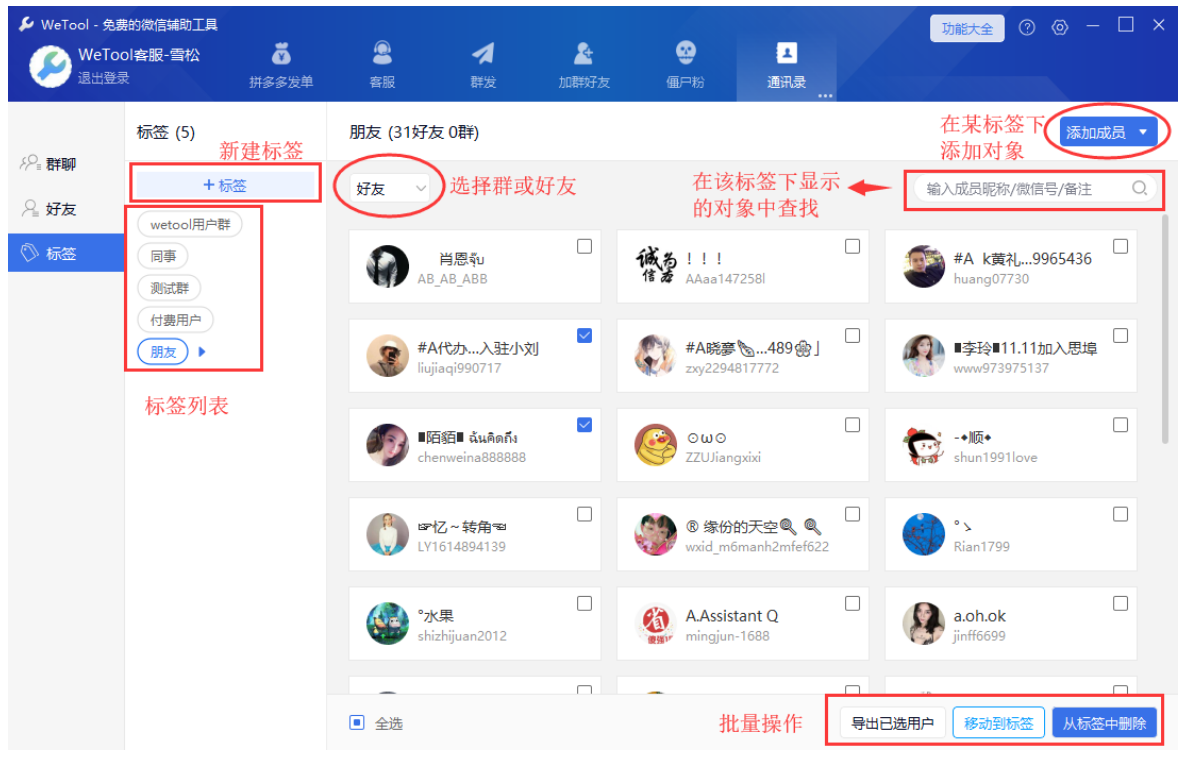Open the 好友 type dropdown

[x=391, y=188]
